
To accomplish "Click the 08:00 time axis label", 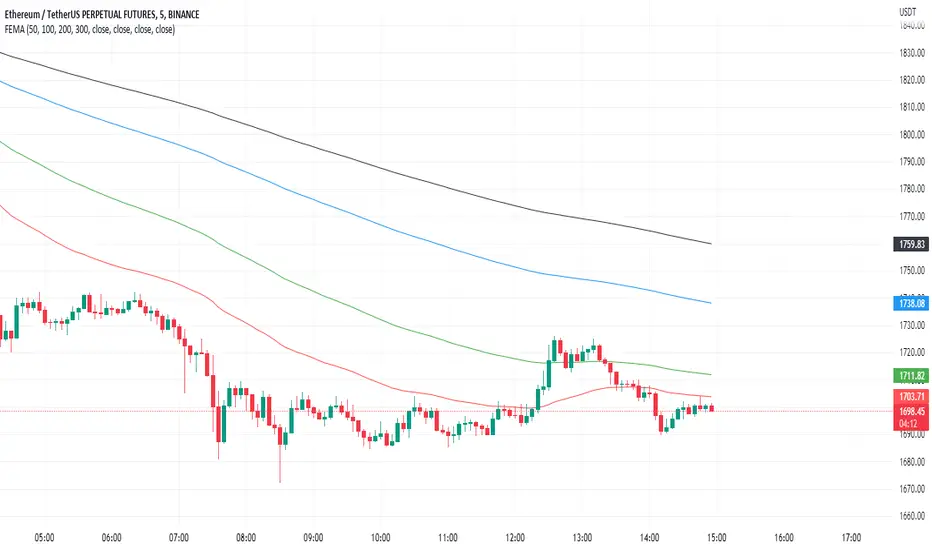I will click(245, 538).
